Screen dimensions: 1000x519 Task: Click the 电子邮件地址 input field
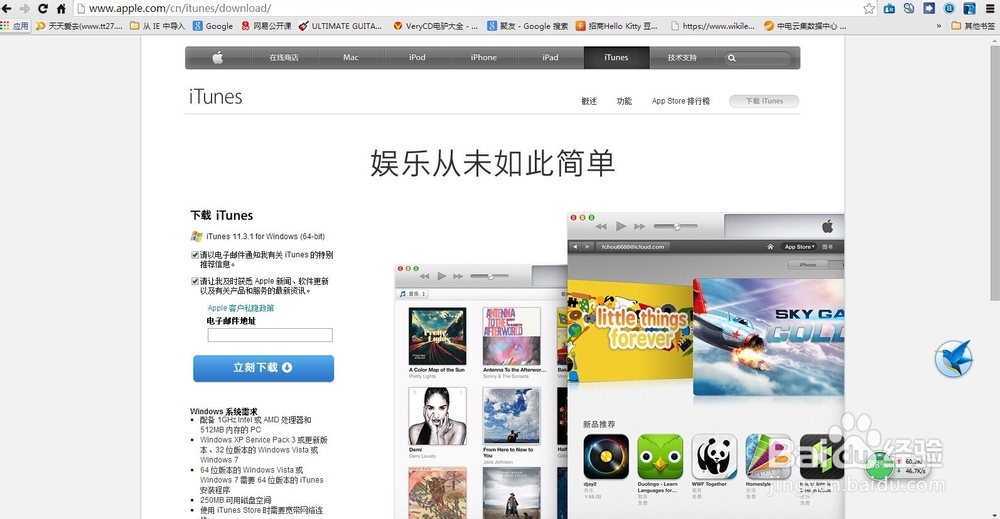point(270,335)
